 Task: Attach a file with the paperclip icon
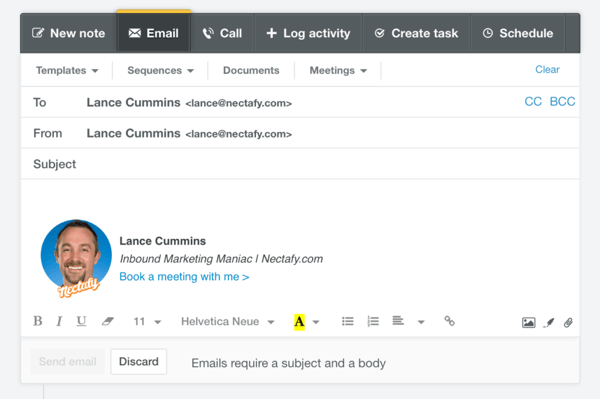(x=568, y=322)
